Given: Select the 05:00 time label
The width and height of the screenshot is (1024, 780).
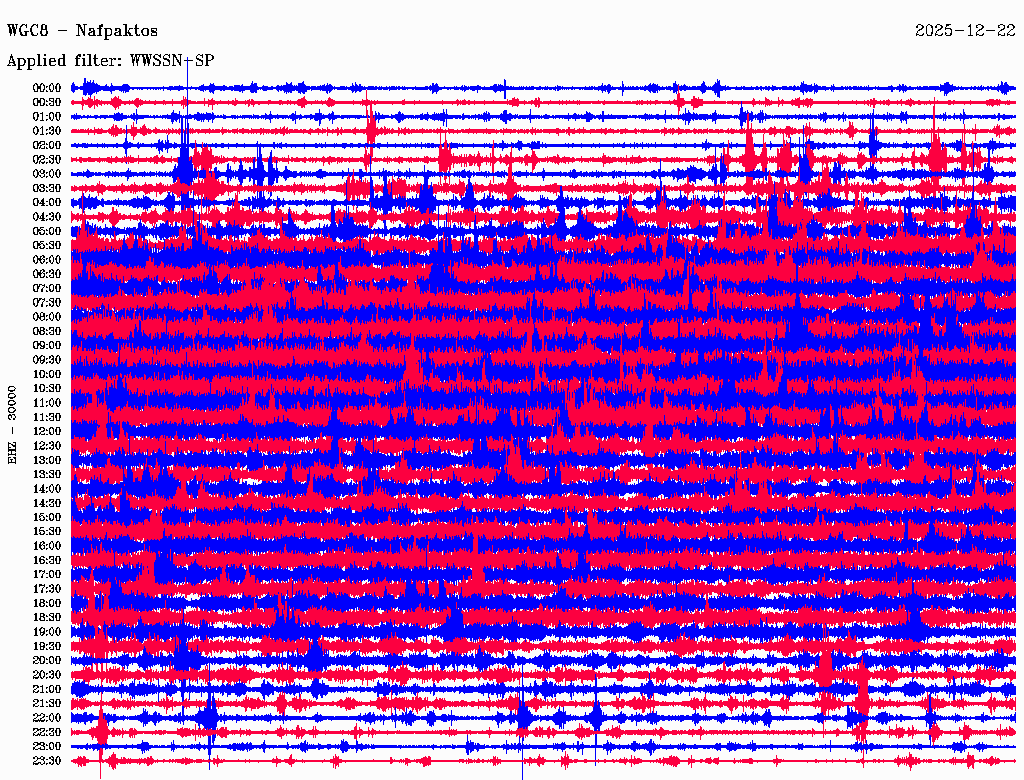Looking at the screenshot, I should (47, 231).
